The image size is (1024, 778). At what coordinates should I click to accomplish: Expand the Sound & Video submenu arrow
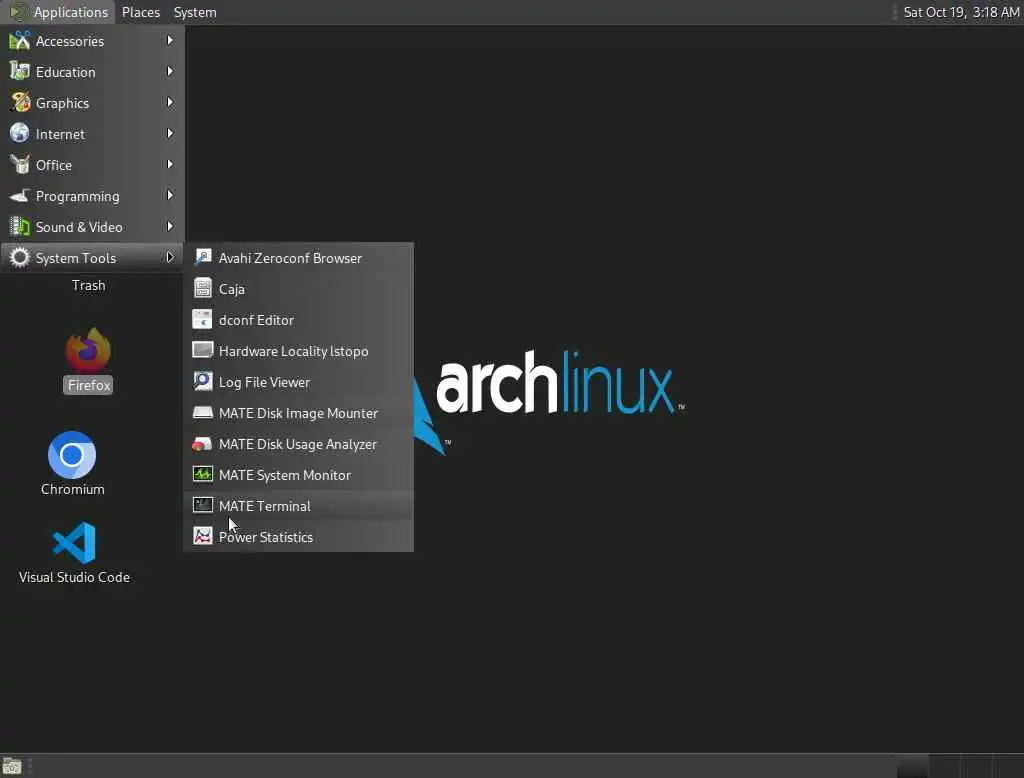click(x=170, y=227)
